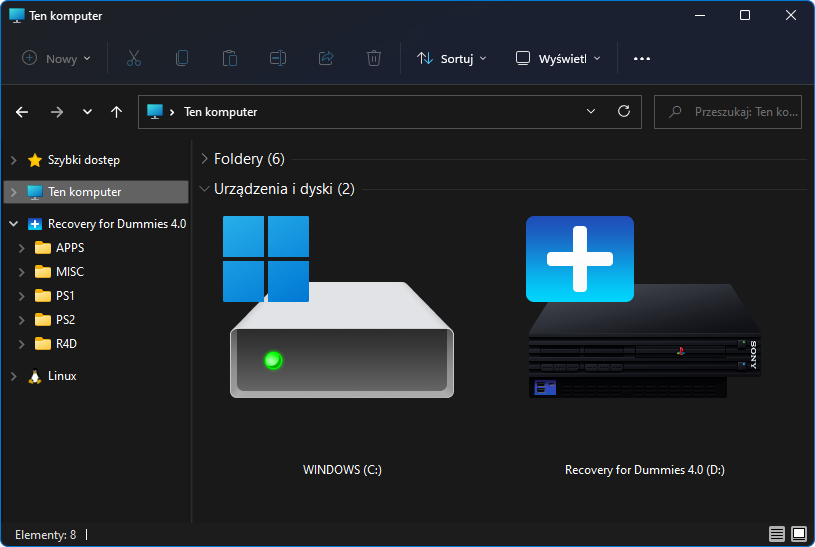This screenshot has height=547, width=815.
Task: Click the Elementy: 8 status text
Action: (x=45, y=535)
